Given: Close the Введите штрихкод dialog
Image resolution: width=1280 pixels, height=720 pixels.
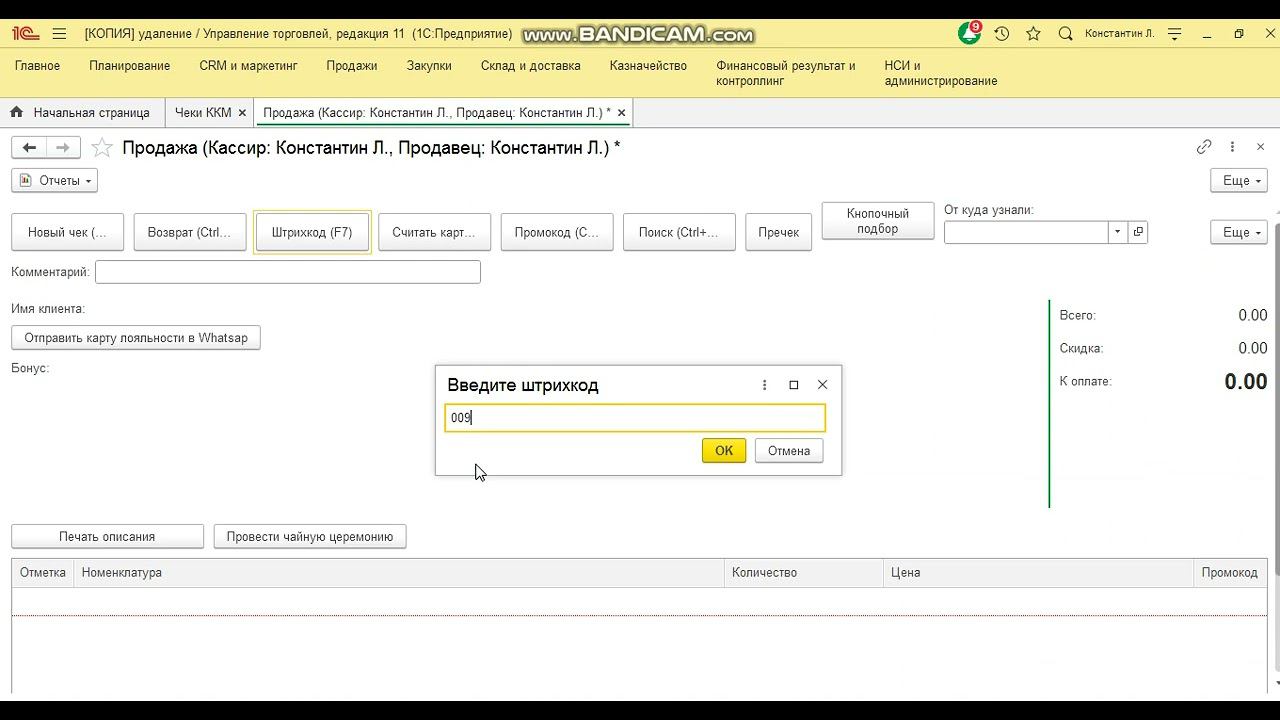Looking at the screenshot, I should (x=822, y=385).
